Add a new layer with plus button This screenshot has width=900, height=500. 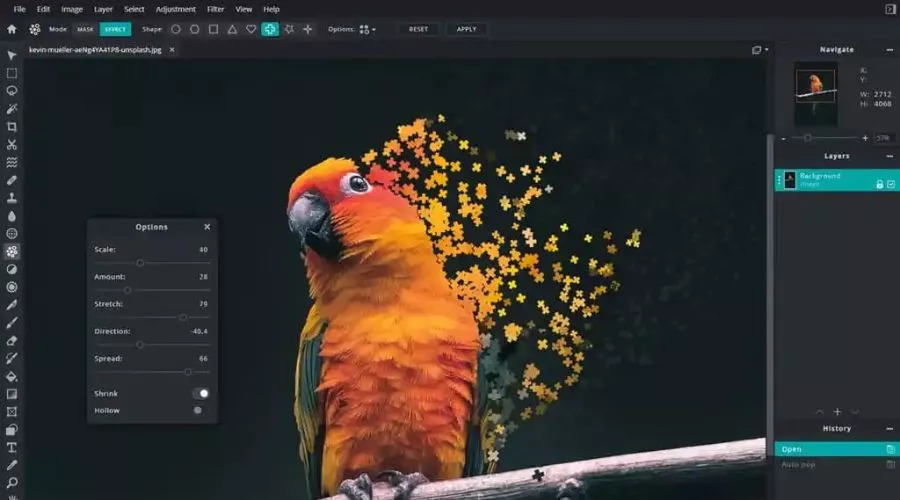tap(837, 412)
